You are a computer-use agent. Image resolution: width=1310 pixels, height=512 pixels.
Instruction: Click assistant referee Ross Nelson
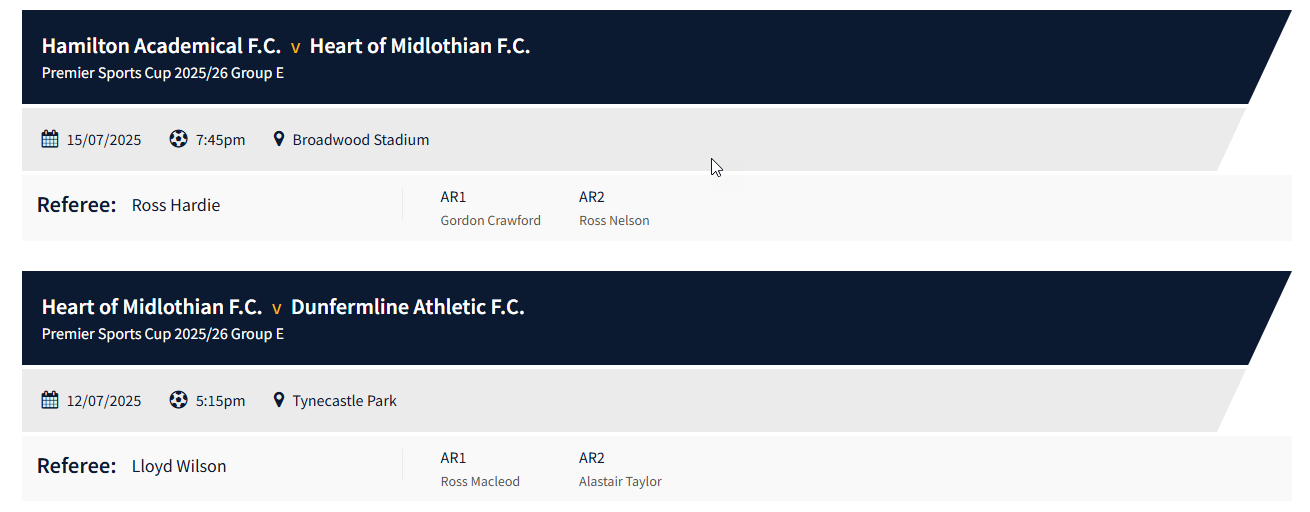614,221
